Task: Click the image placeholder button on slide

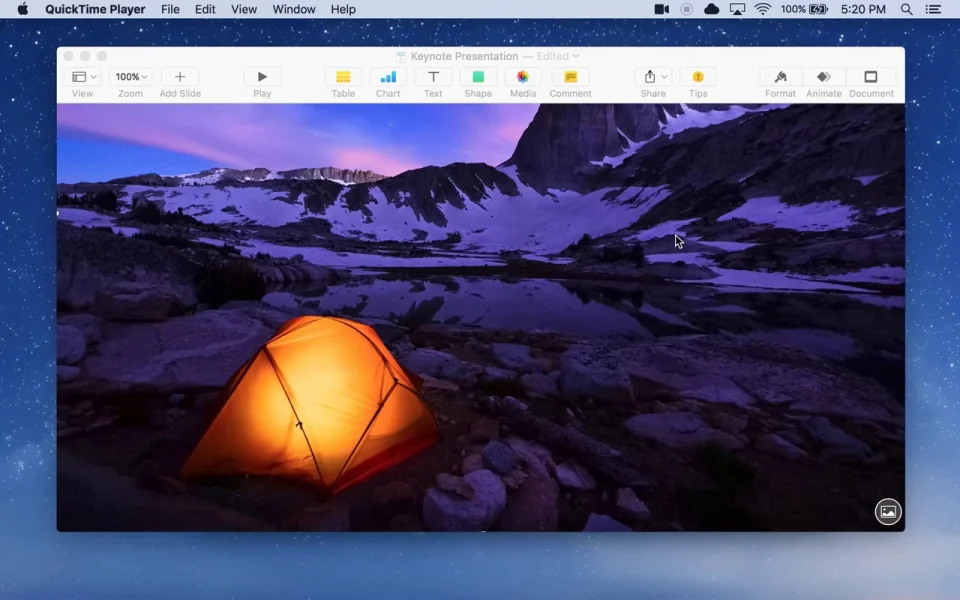Action: [887, 512]
